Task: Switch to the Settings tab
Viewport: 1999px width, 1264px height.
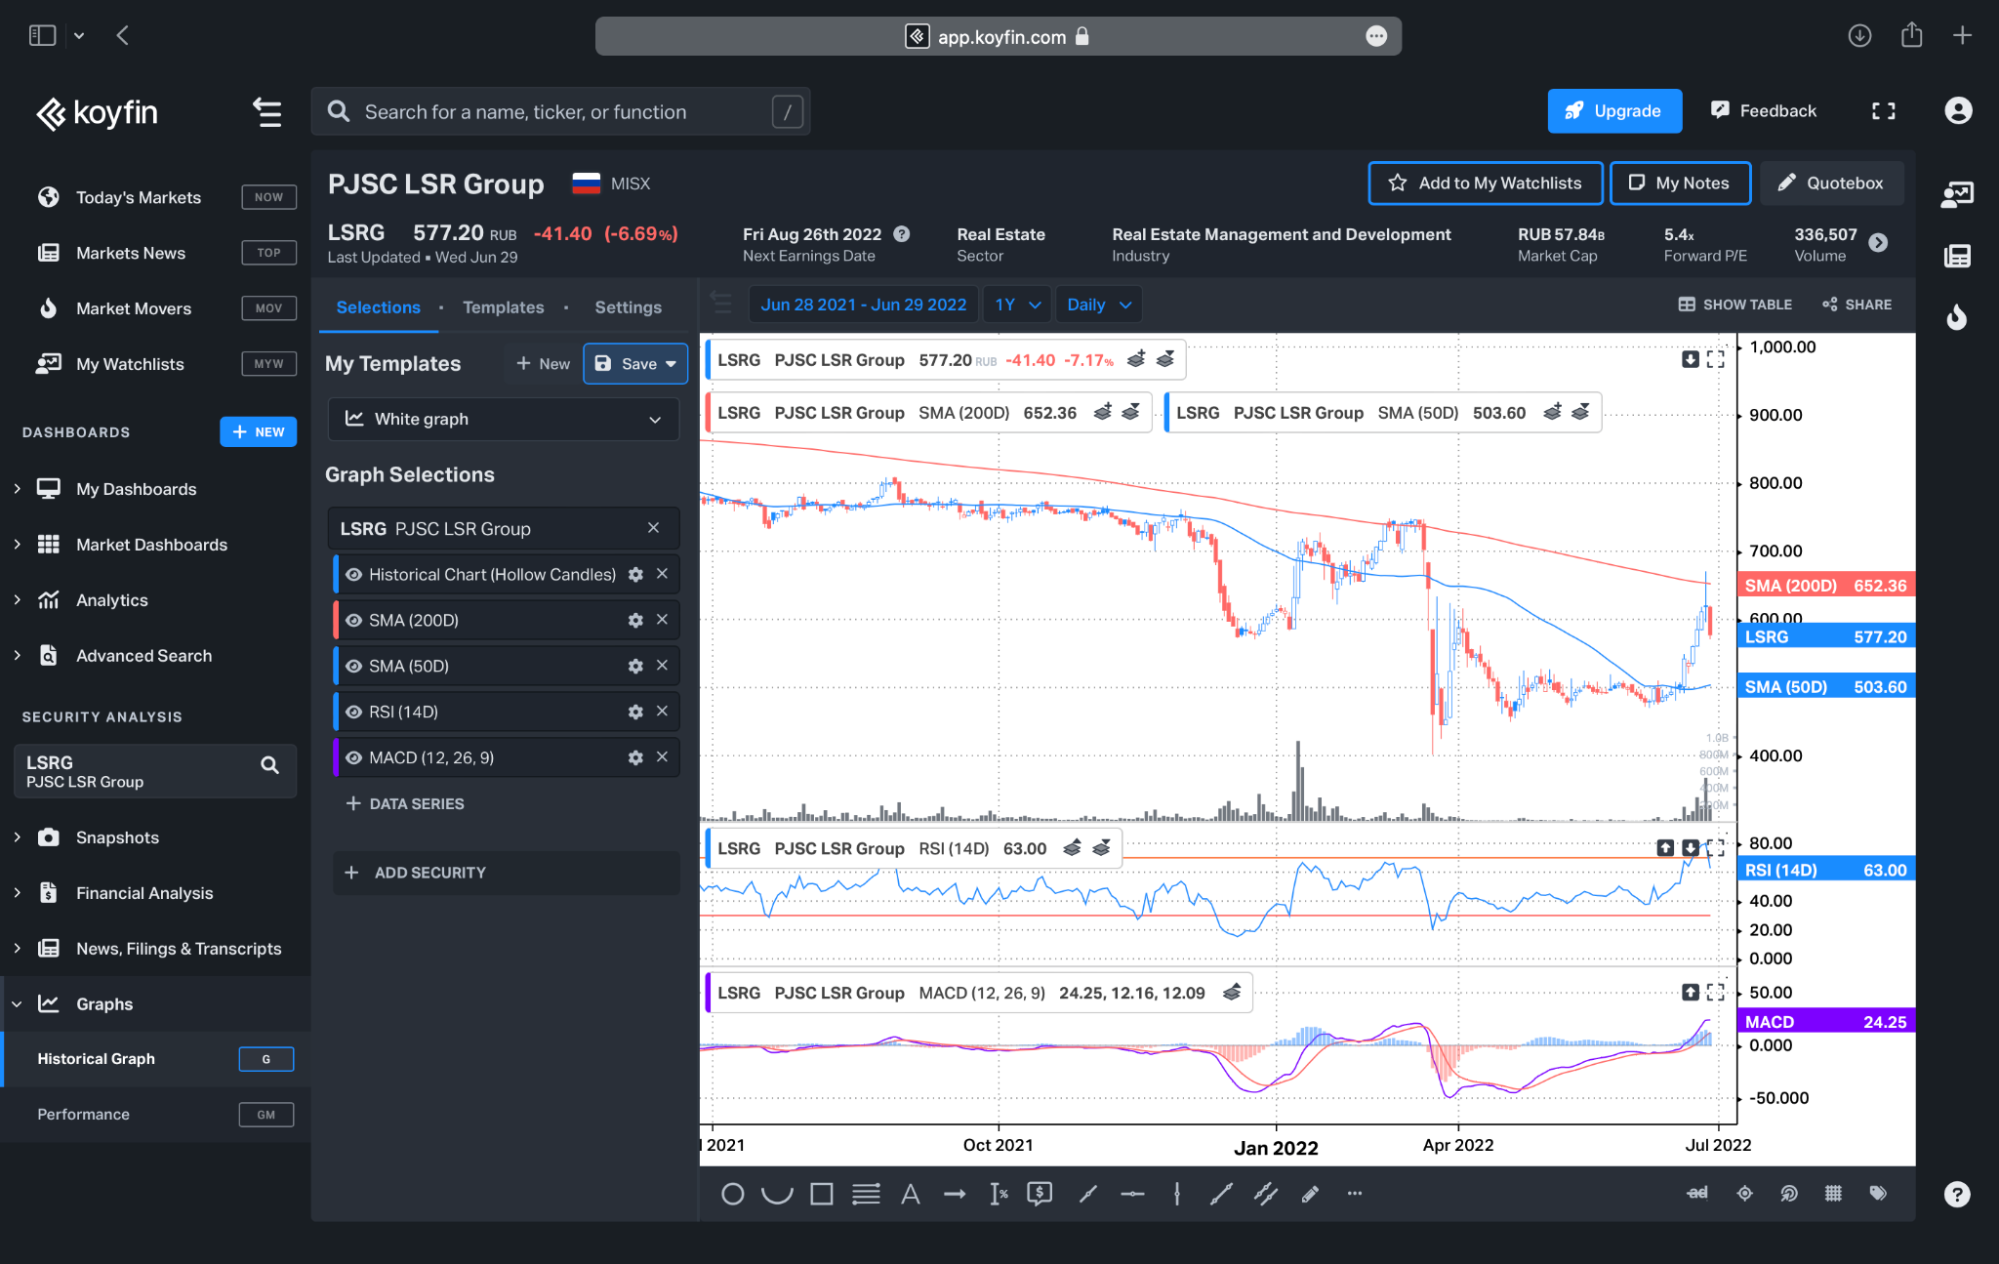Action: point(628,307)
